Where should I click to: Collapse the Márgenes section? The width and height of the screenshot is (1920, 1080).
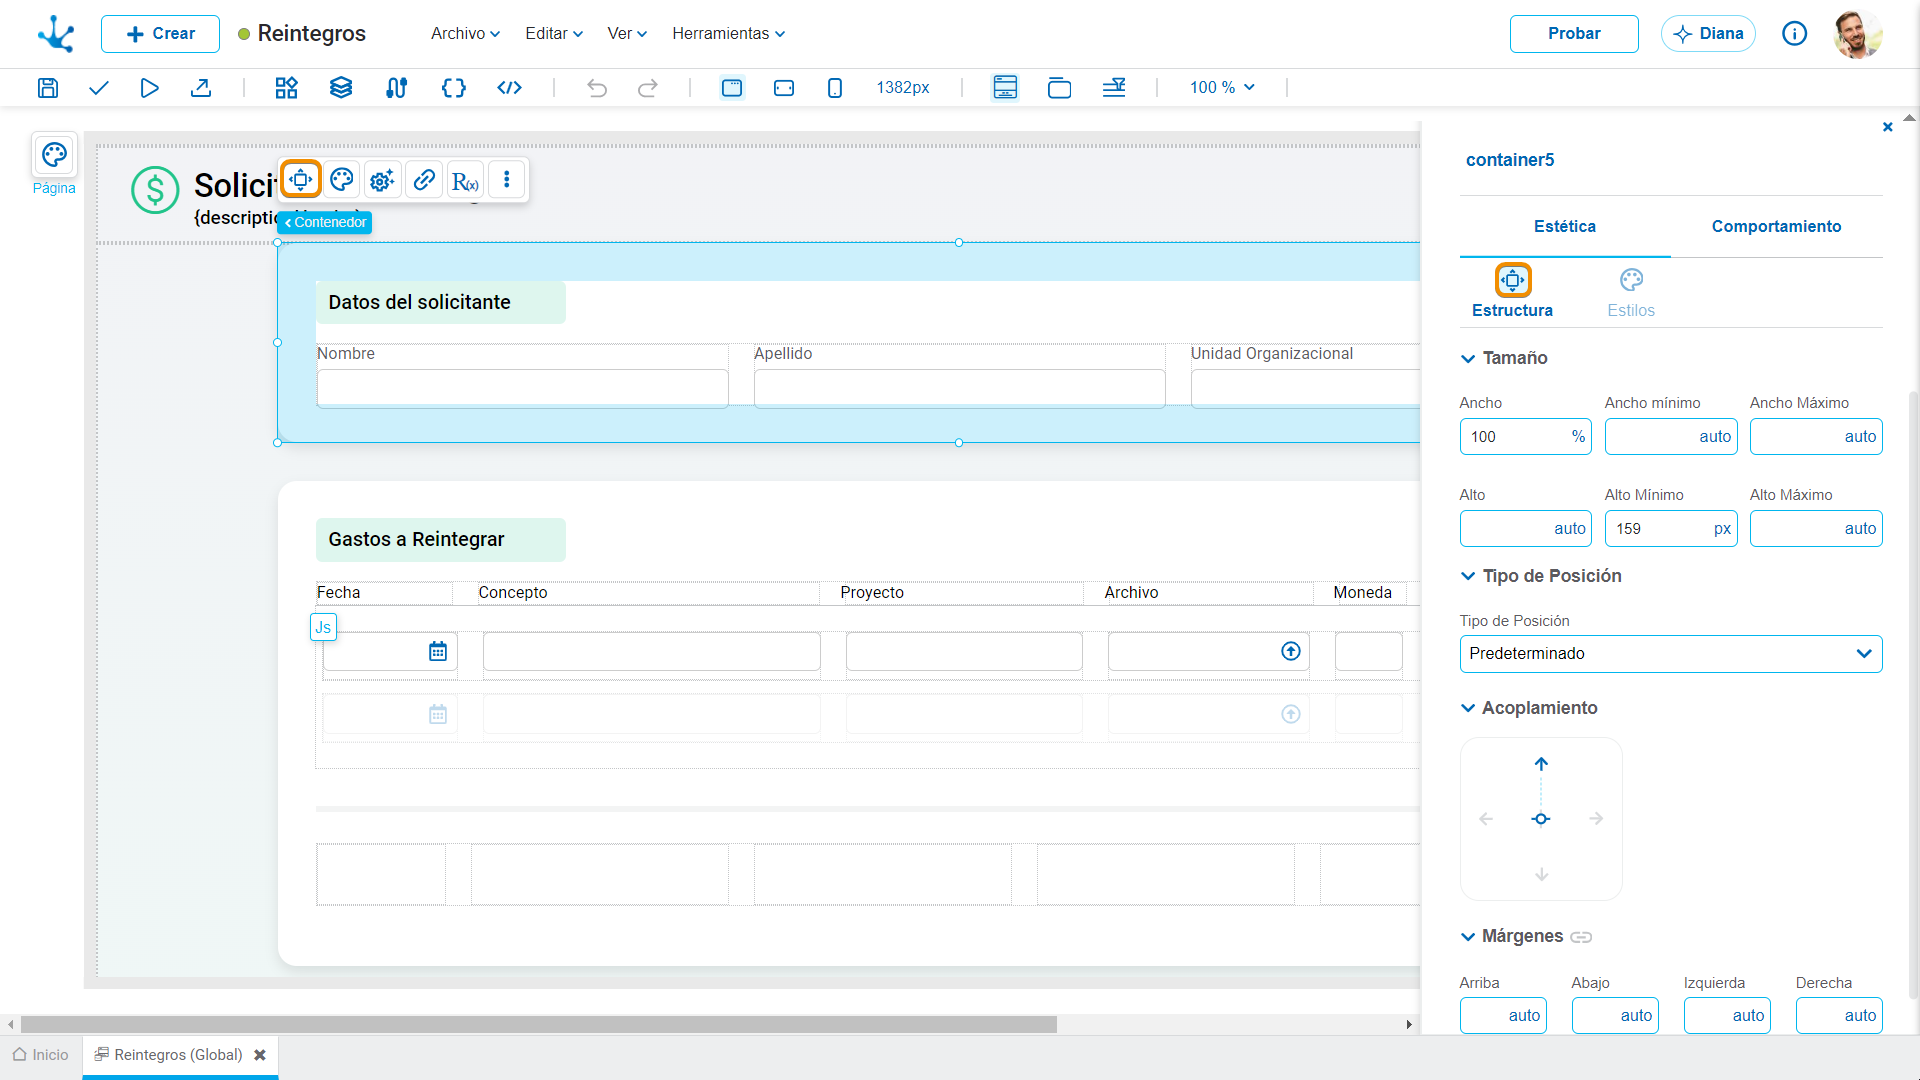1468,937
